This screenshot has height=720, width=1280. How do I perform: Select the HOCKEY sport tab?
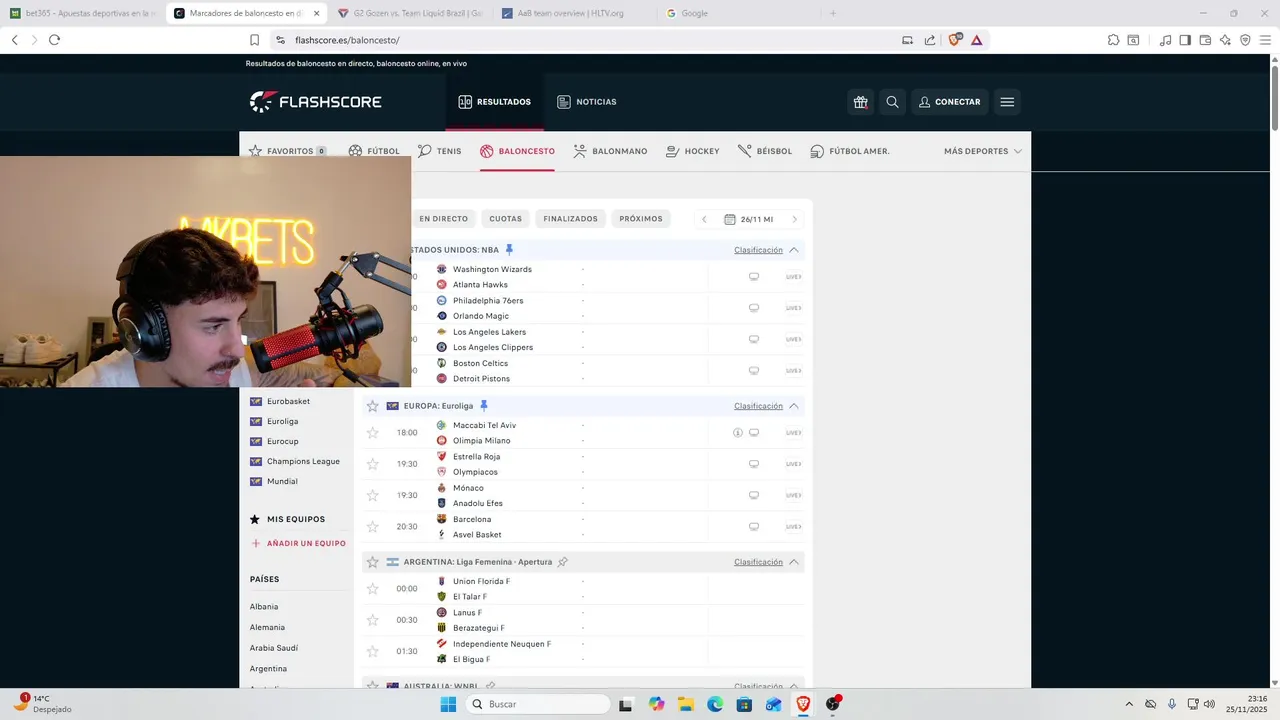click(692, 151)
